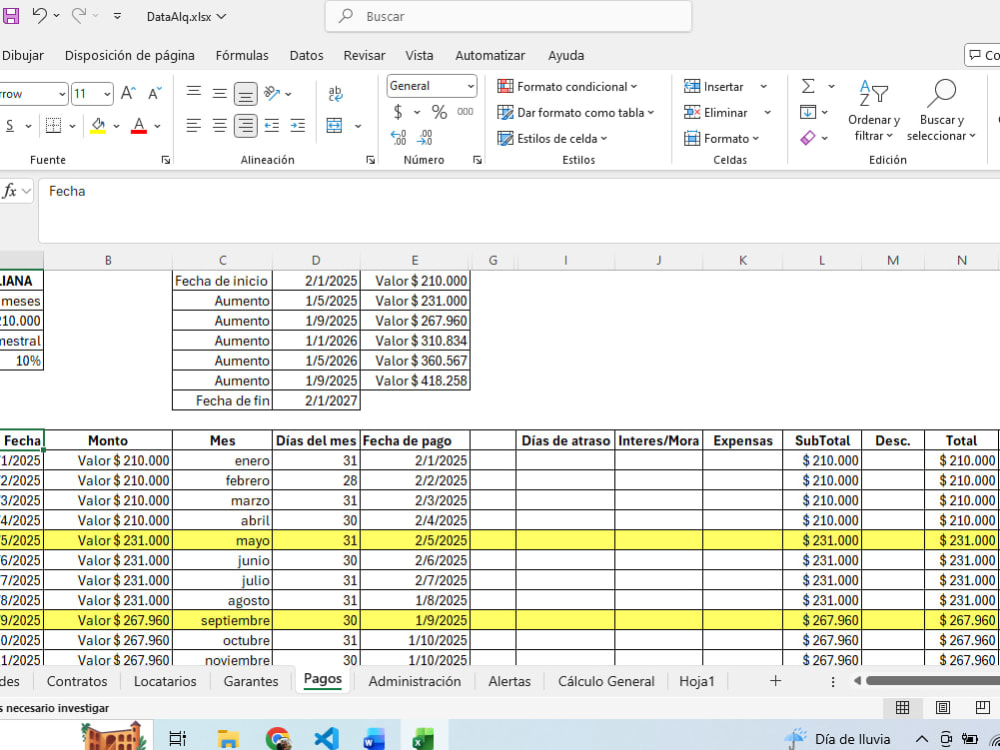
Task: Decrease font size with the smaller A icon
Action: (155, 94)
